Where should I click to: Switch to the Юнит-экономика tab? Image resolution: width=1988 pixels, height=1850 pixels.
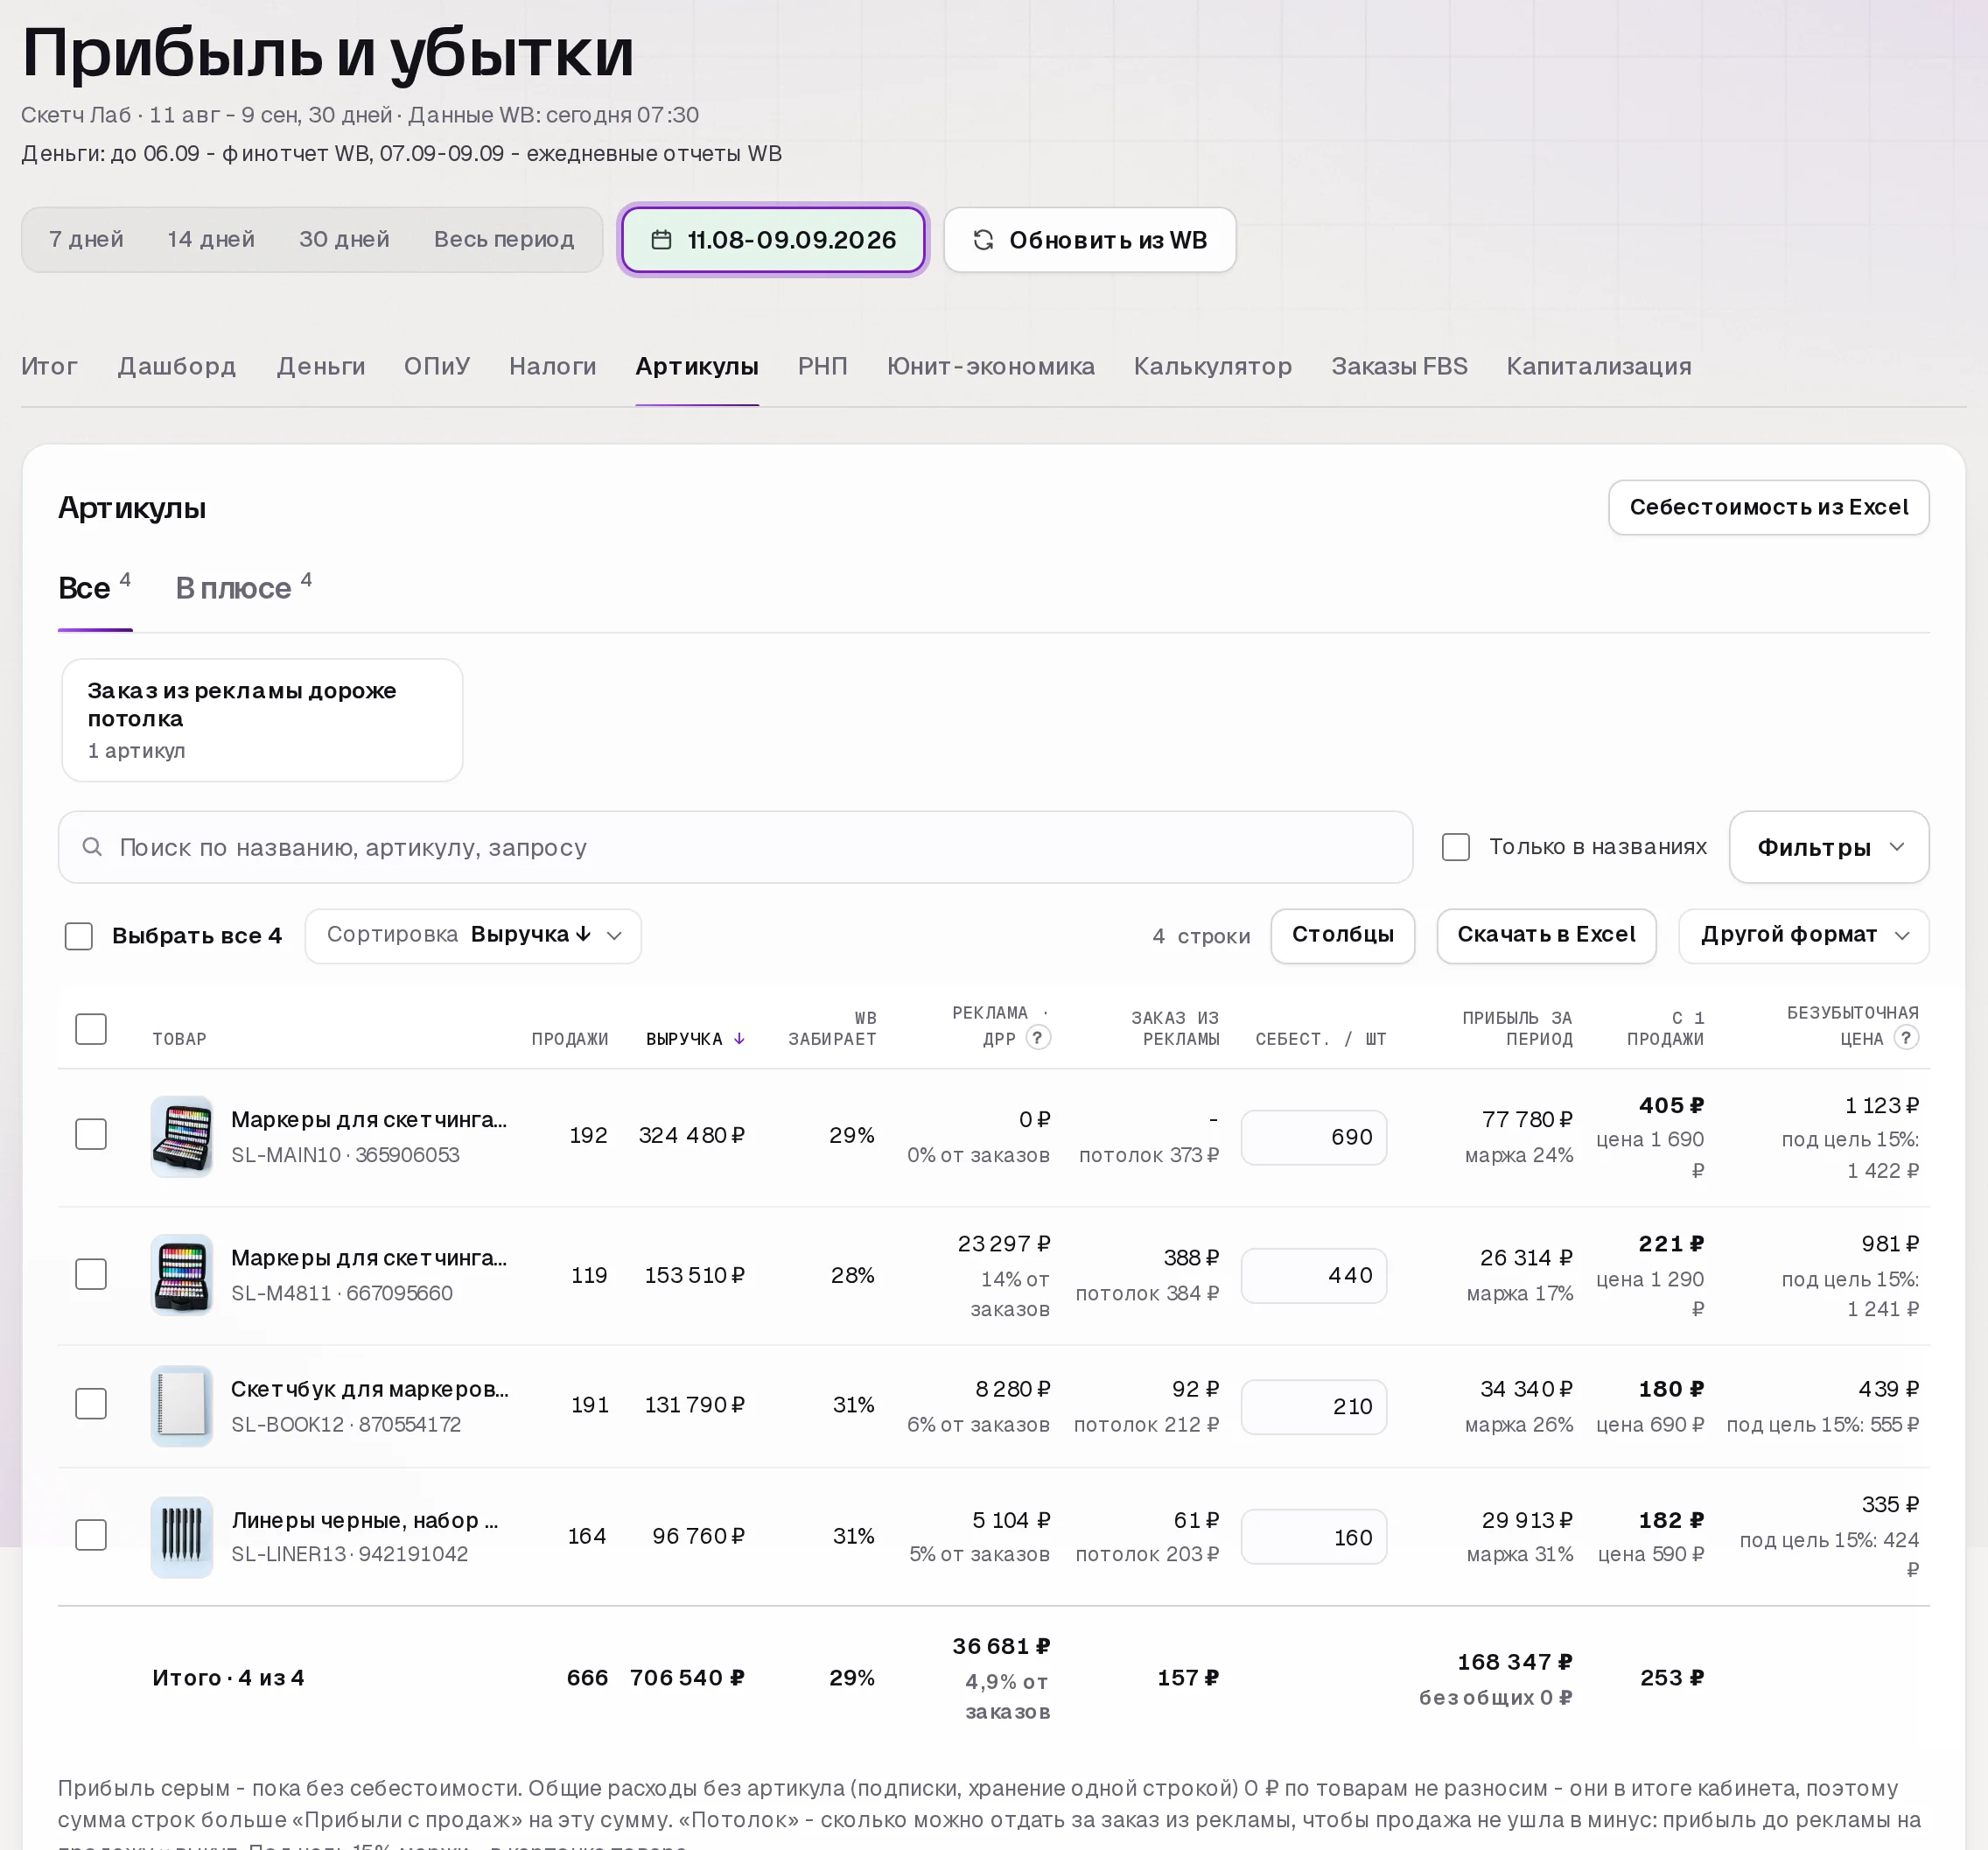[990, 366]
